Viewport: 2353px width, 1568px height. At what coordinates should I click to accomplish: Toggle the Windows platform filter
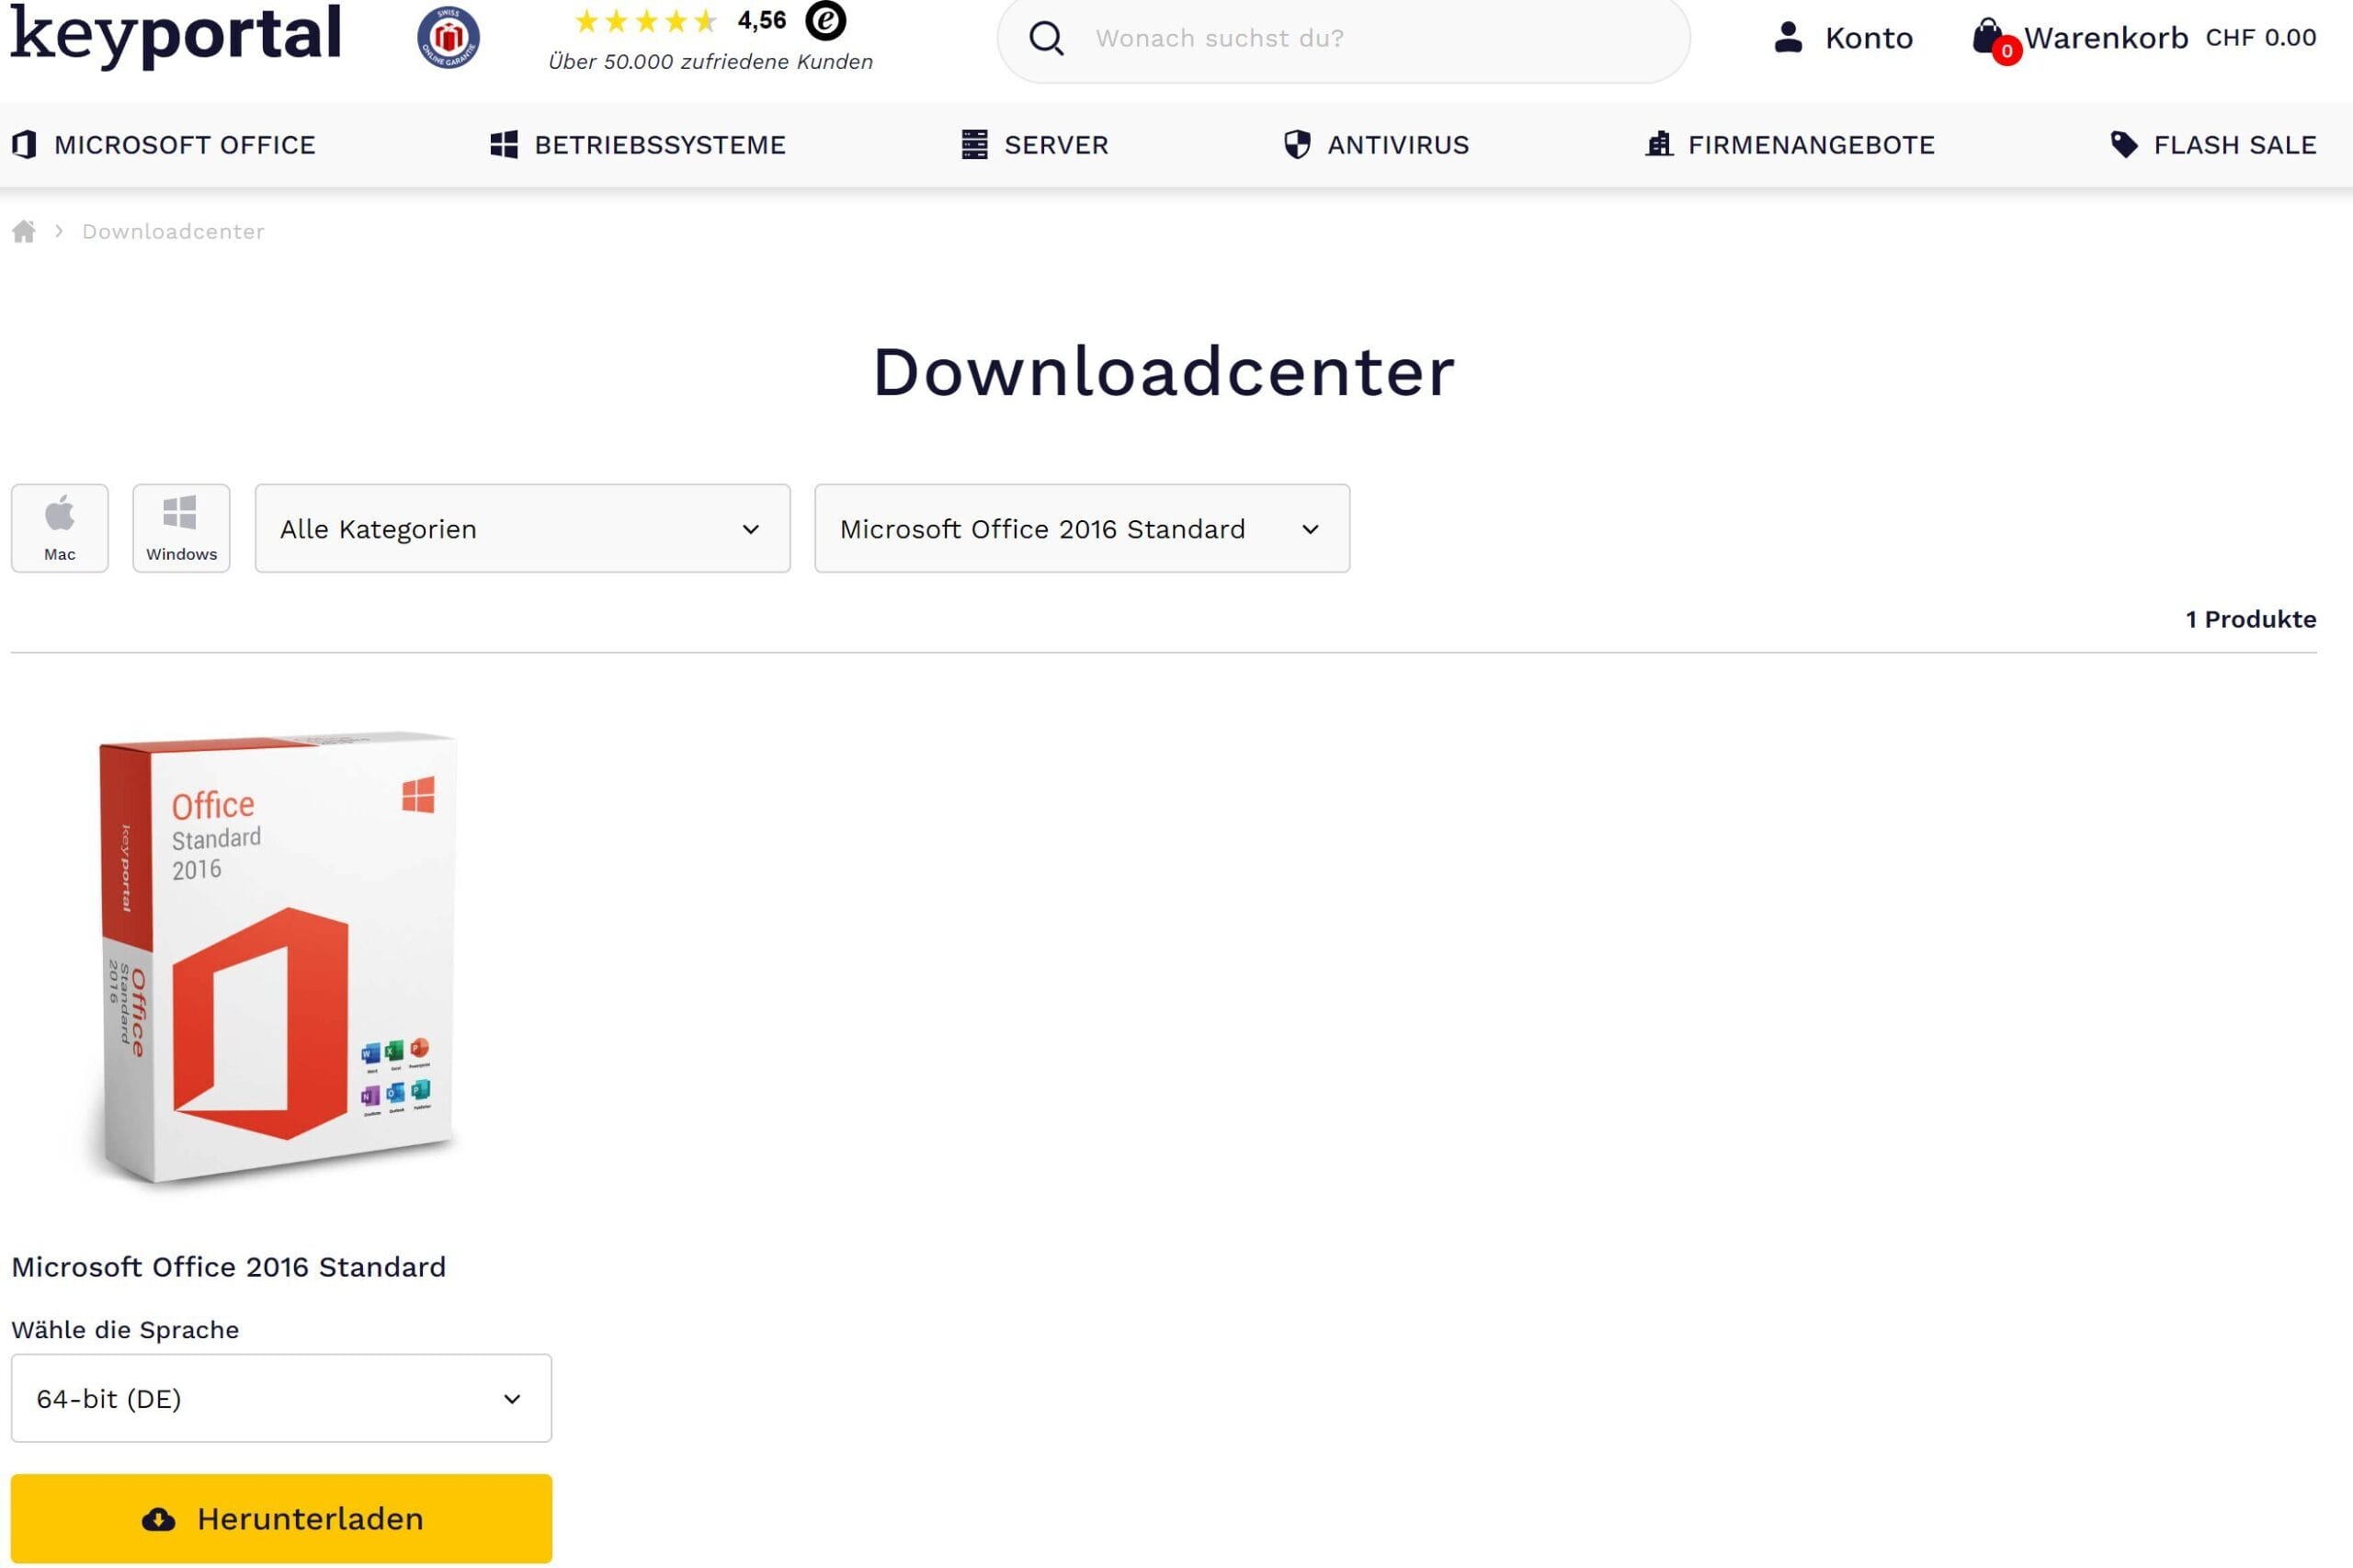click(x=181, y=528)
